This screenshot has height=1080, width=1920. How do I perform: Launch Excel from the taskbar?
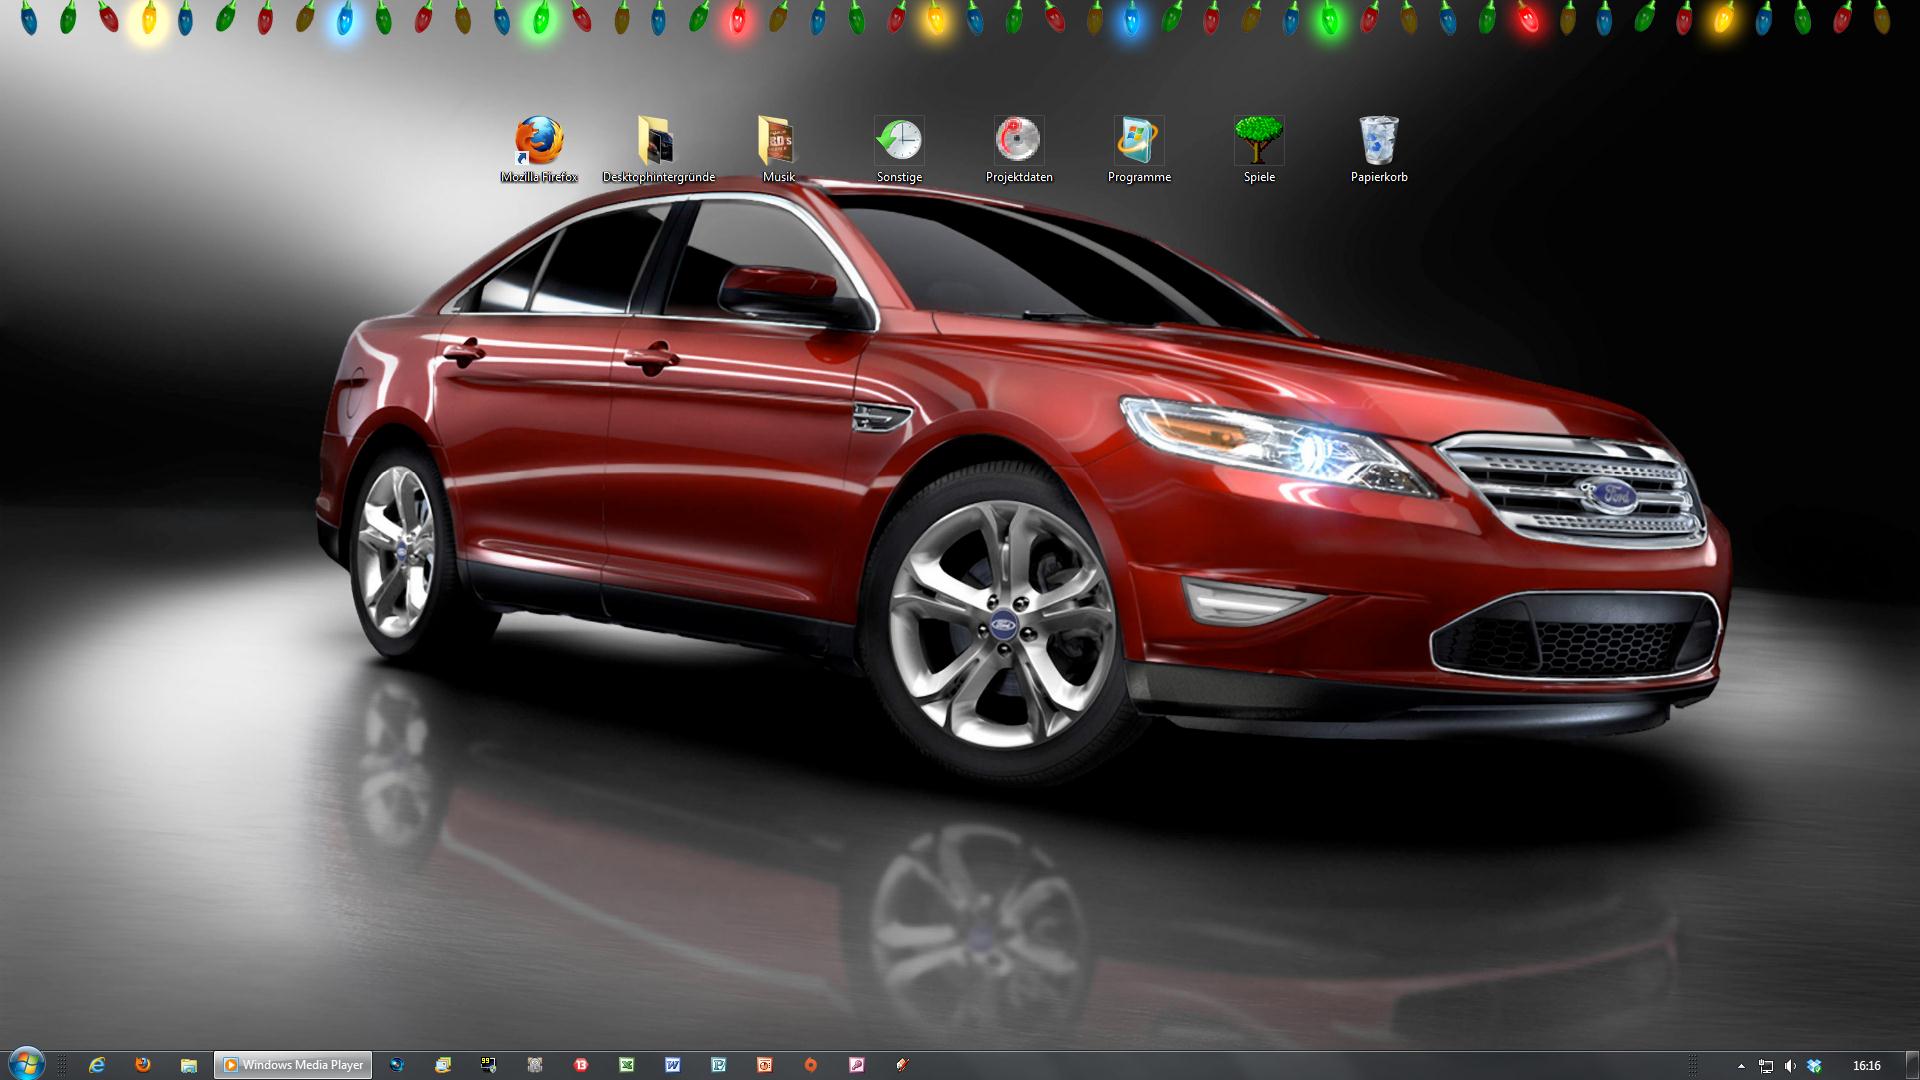tap(627, 1065)
